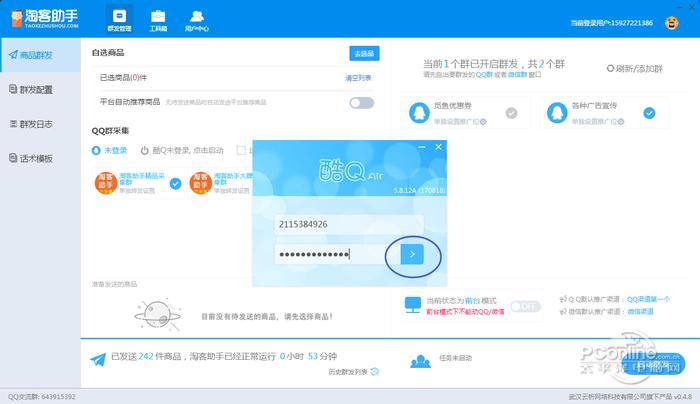Click the monitor icon beside 当前状态
This screenshot has height=404, width=700.
412,305
